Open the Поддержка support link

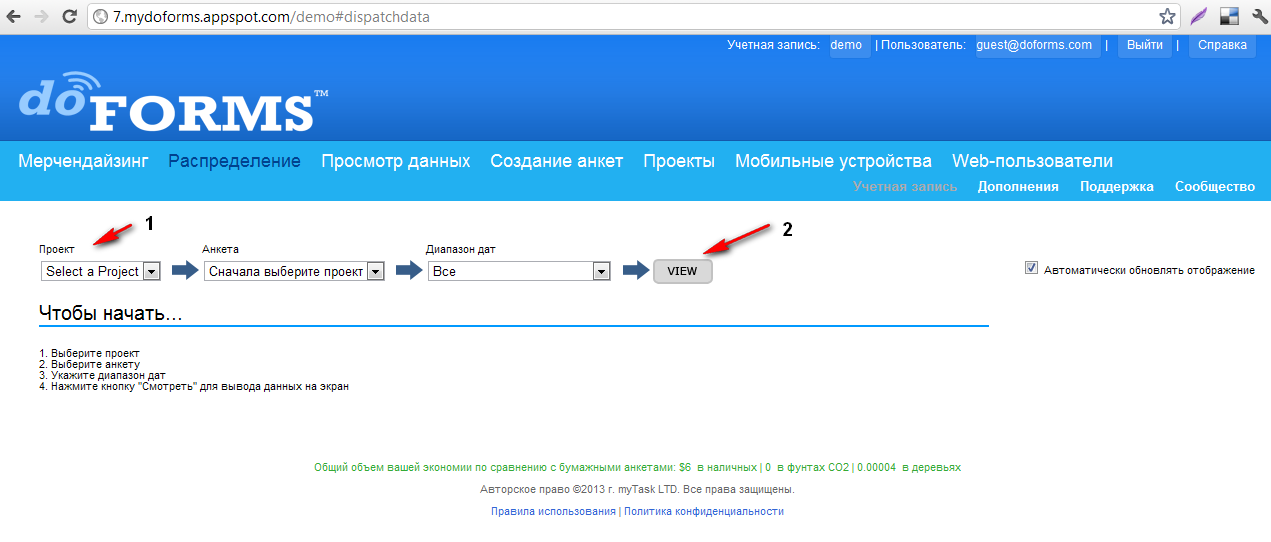click(x=1116, y=187)
